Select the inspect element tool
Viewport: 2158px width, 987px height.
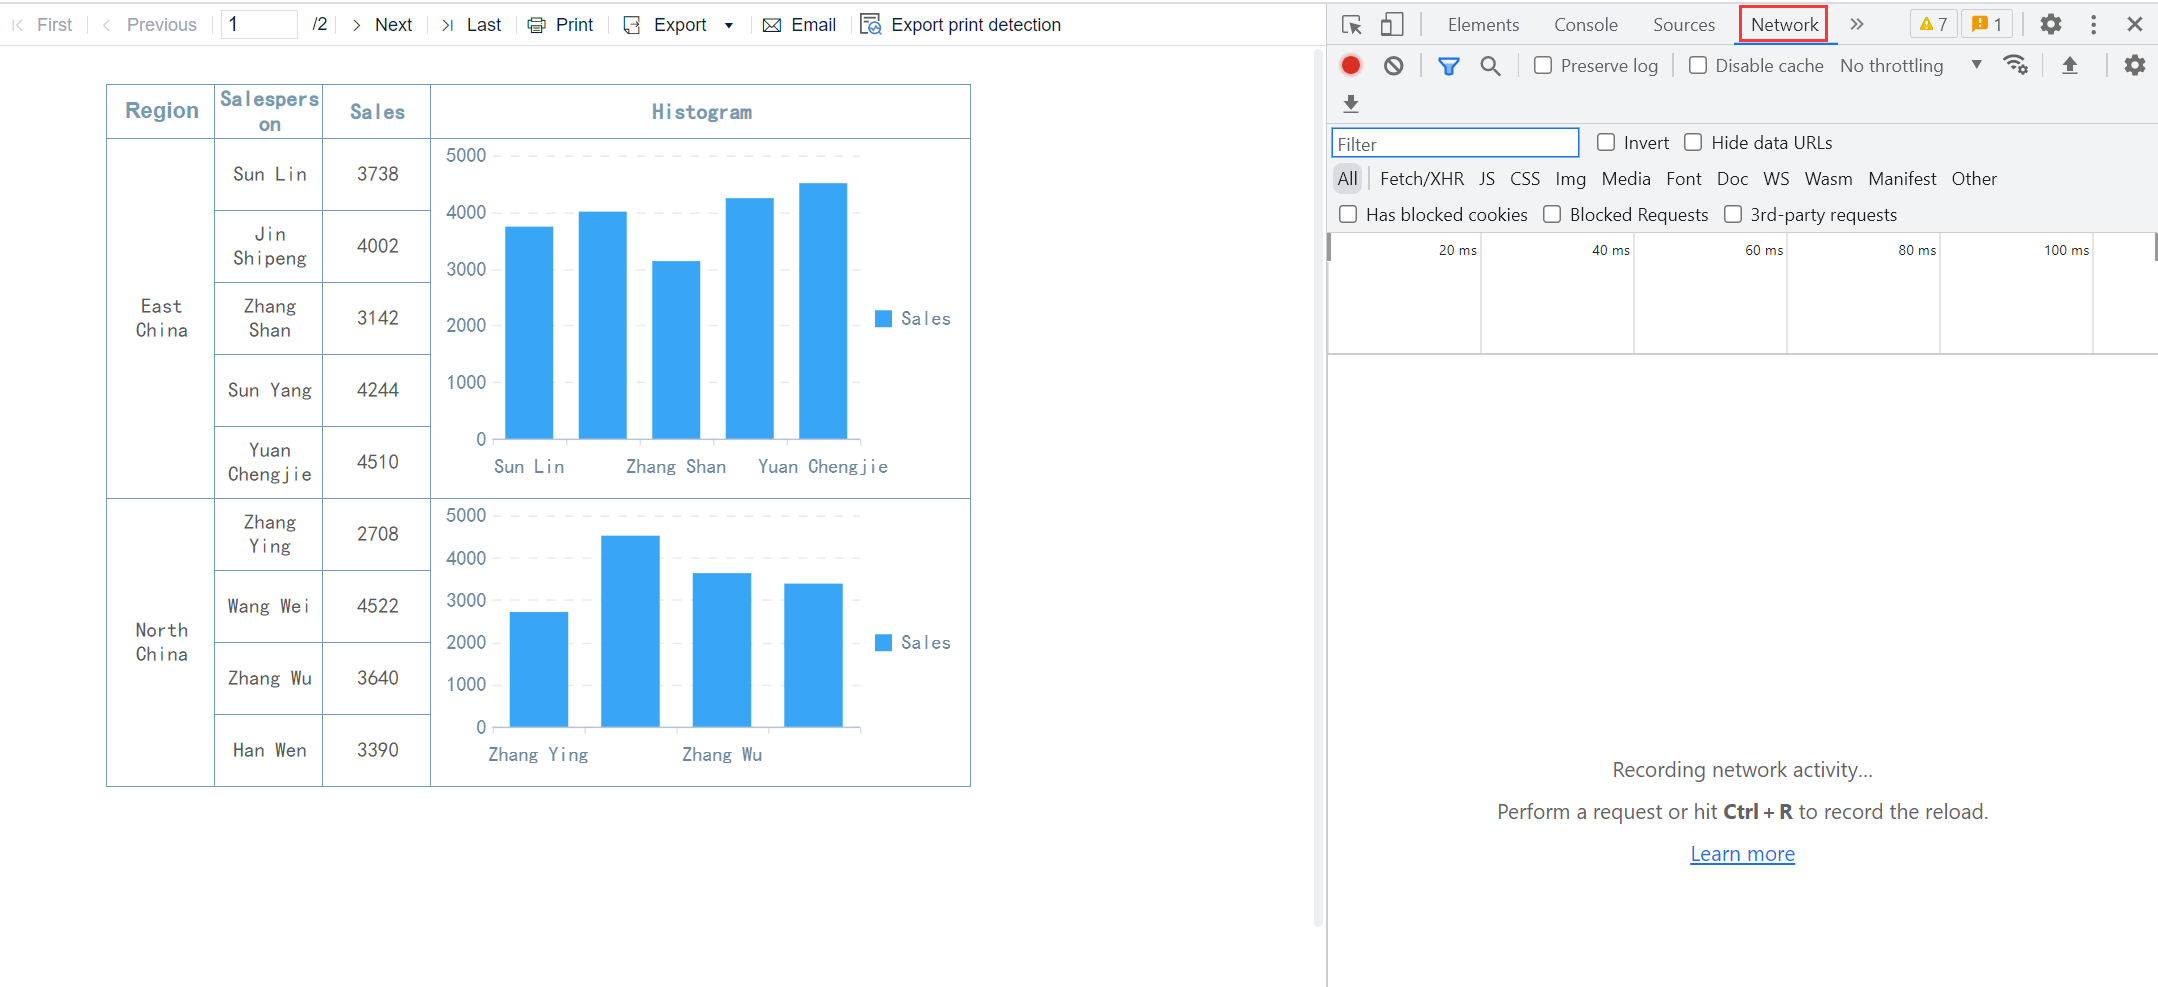[x=1352, y=24]
